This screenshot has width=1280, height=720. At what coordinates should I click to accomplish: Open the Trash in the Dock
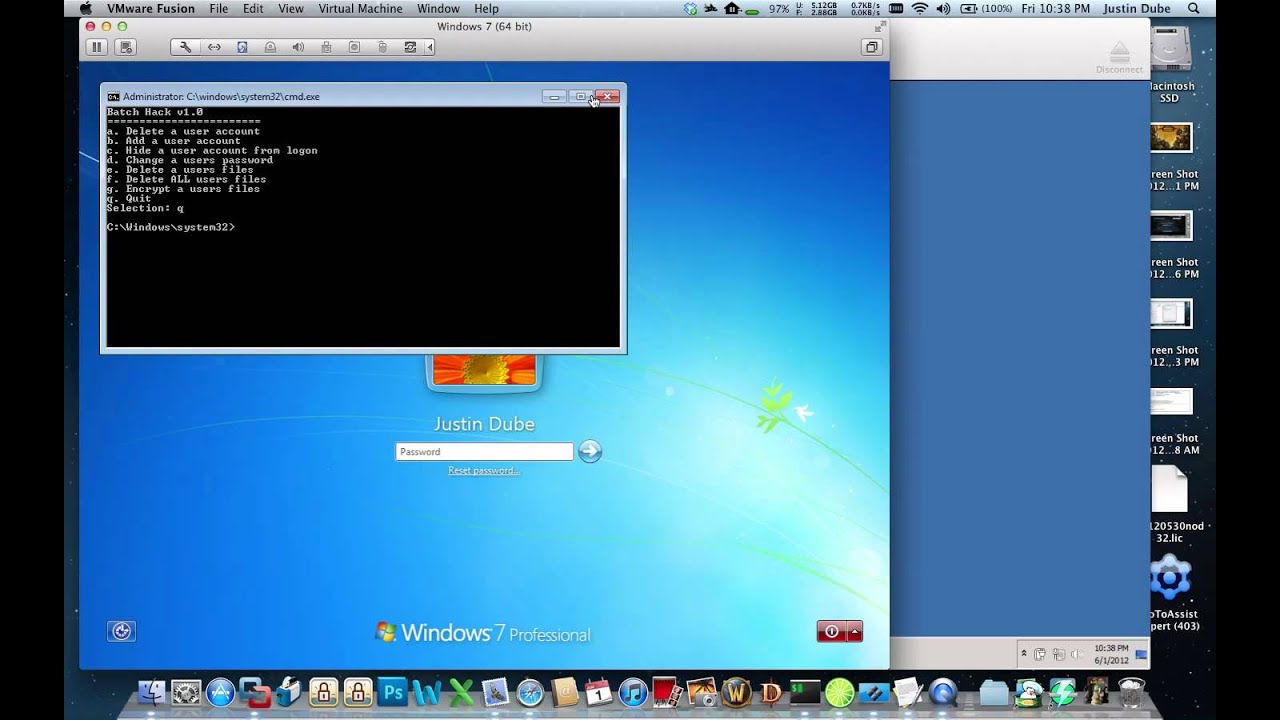click(x=1131, y=692)
